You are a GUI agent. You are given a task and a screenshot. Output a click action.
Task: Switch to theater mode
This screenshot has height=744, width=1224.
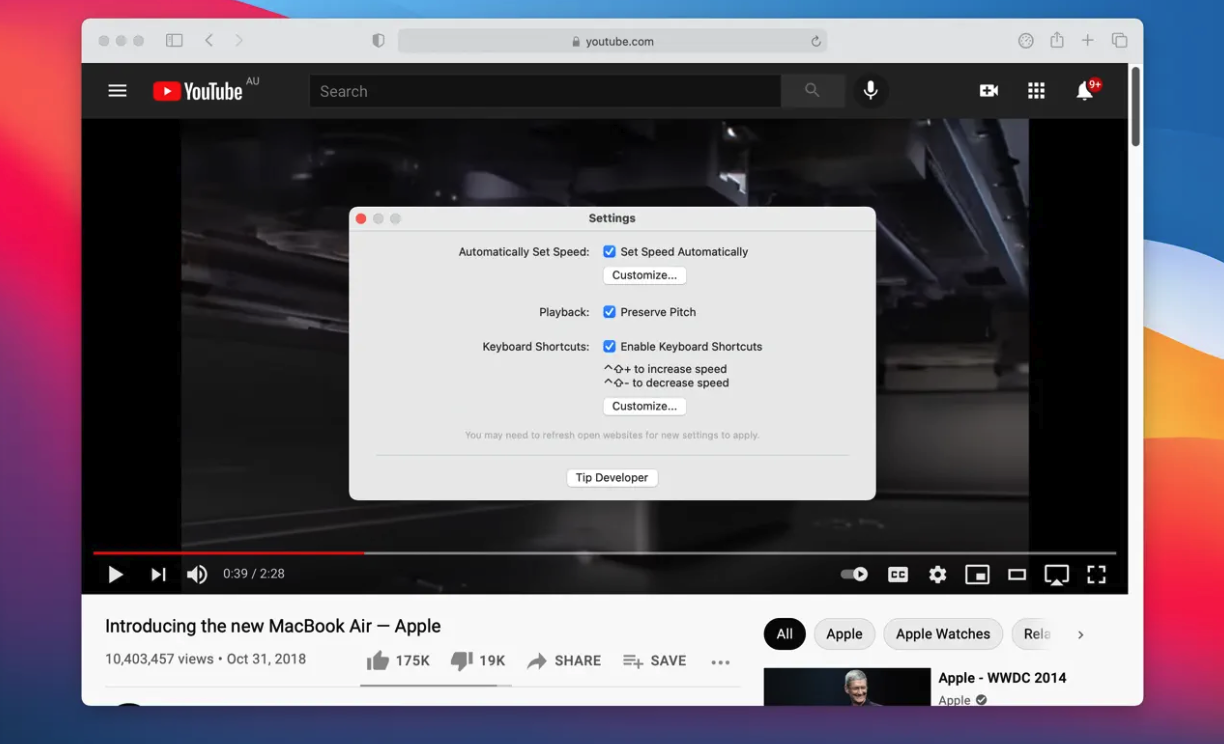(x=1017, y=574)
